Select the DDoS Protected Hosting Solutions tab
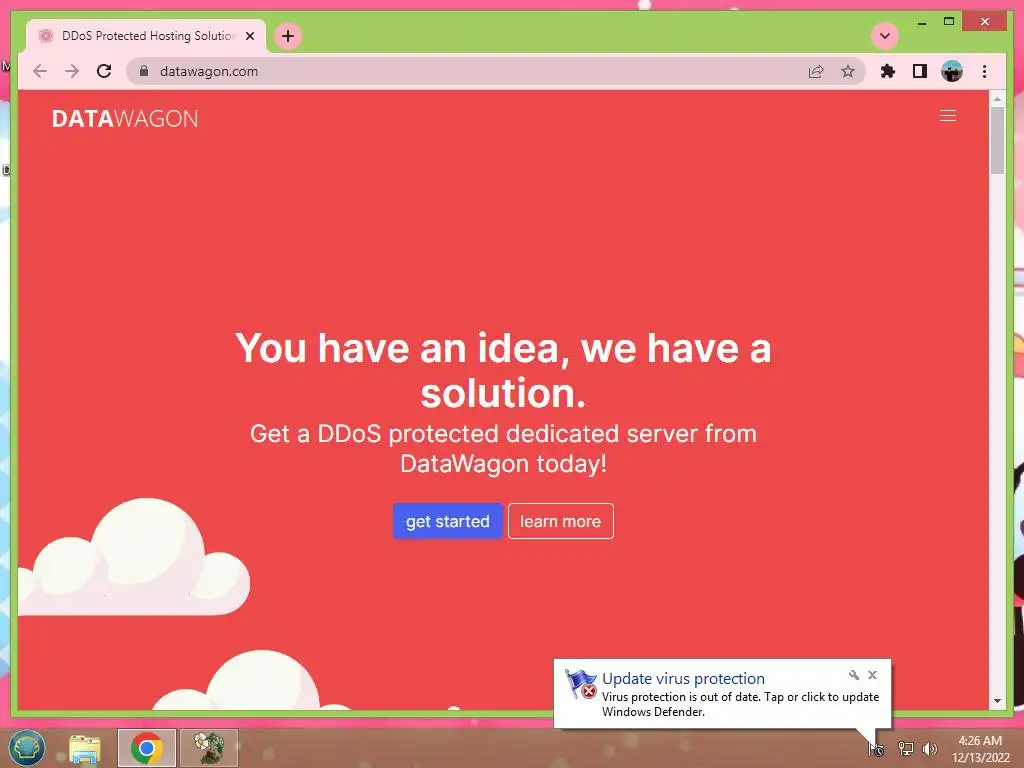 (146, 36)
